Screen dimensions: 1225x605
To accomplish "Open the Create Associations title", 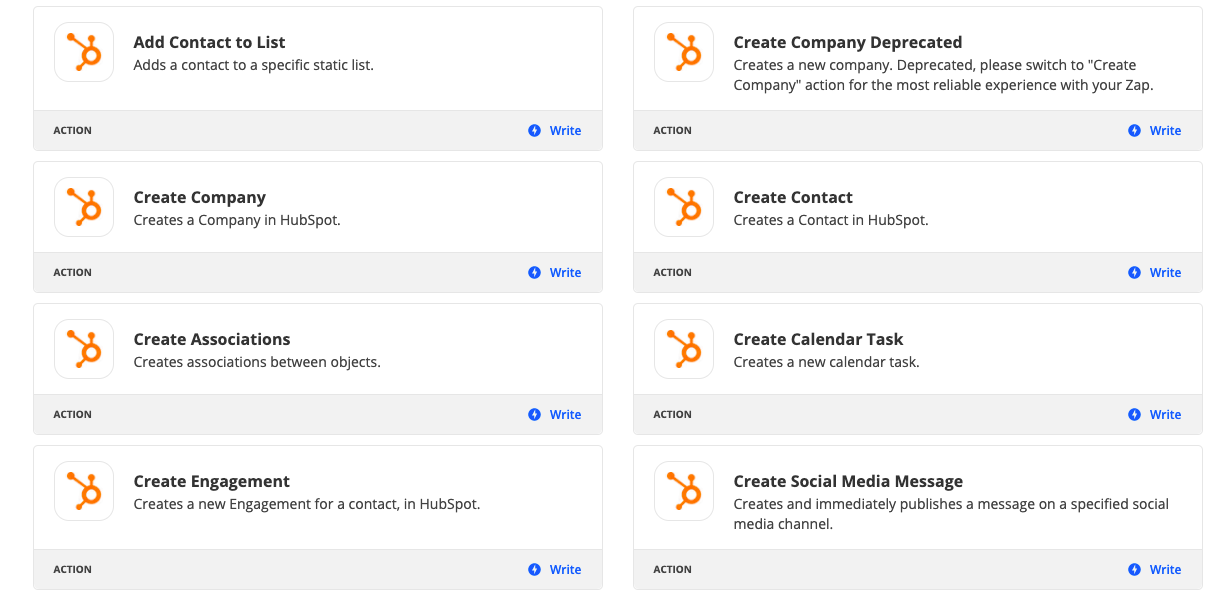I will (x=212, y=340).
